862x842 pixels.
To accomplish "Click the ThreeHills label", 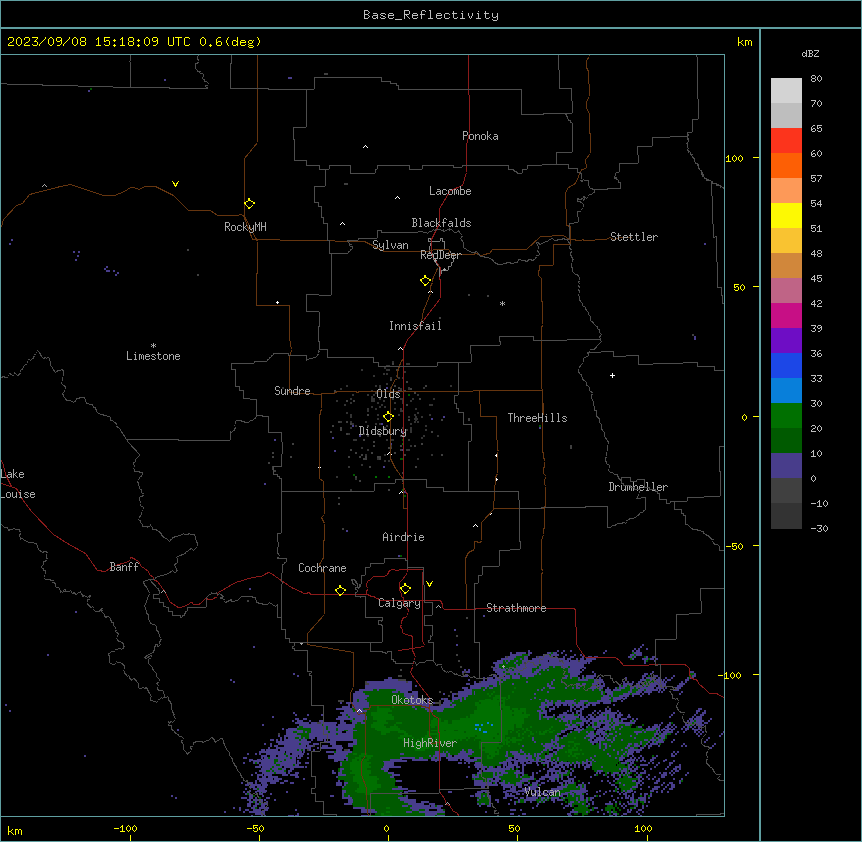I will (537, 418).
